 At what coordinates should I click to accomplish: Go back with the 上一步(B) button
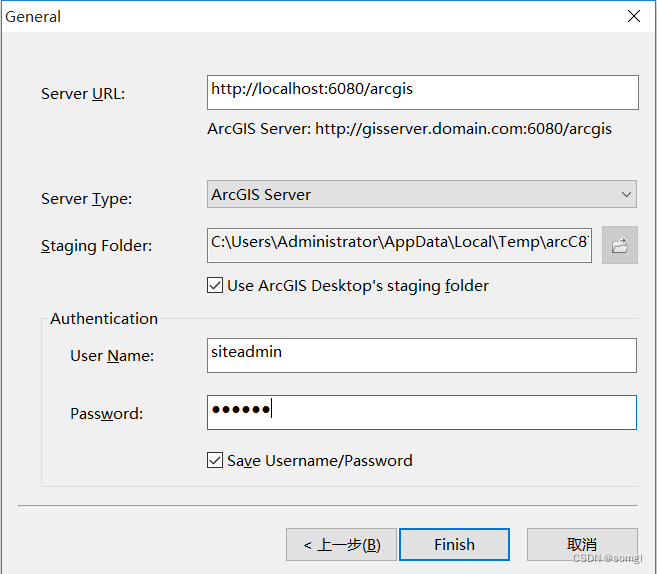tap(341, 545)
